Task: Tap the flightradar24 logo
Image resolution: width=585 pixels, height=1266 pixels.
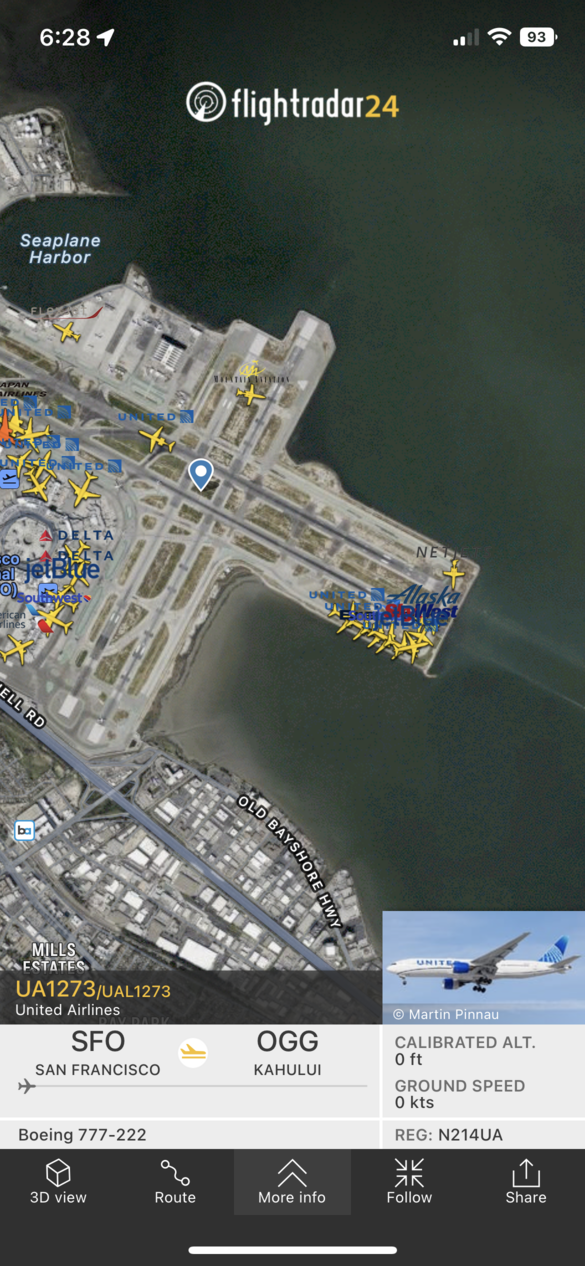Action: pos(292,103)
